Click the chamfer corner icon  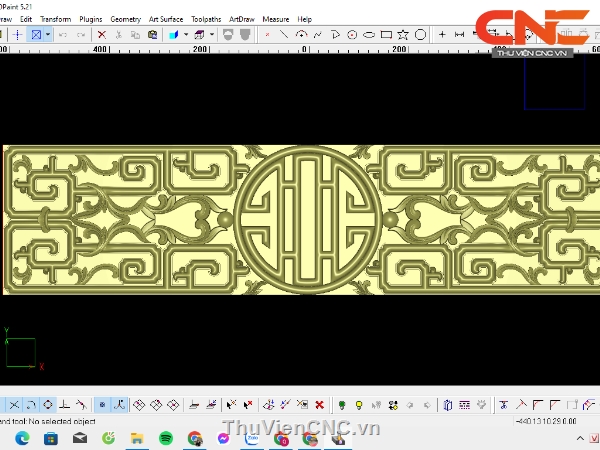tap(555, 405)
